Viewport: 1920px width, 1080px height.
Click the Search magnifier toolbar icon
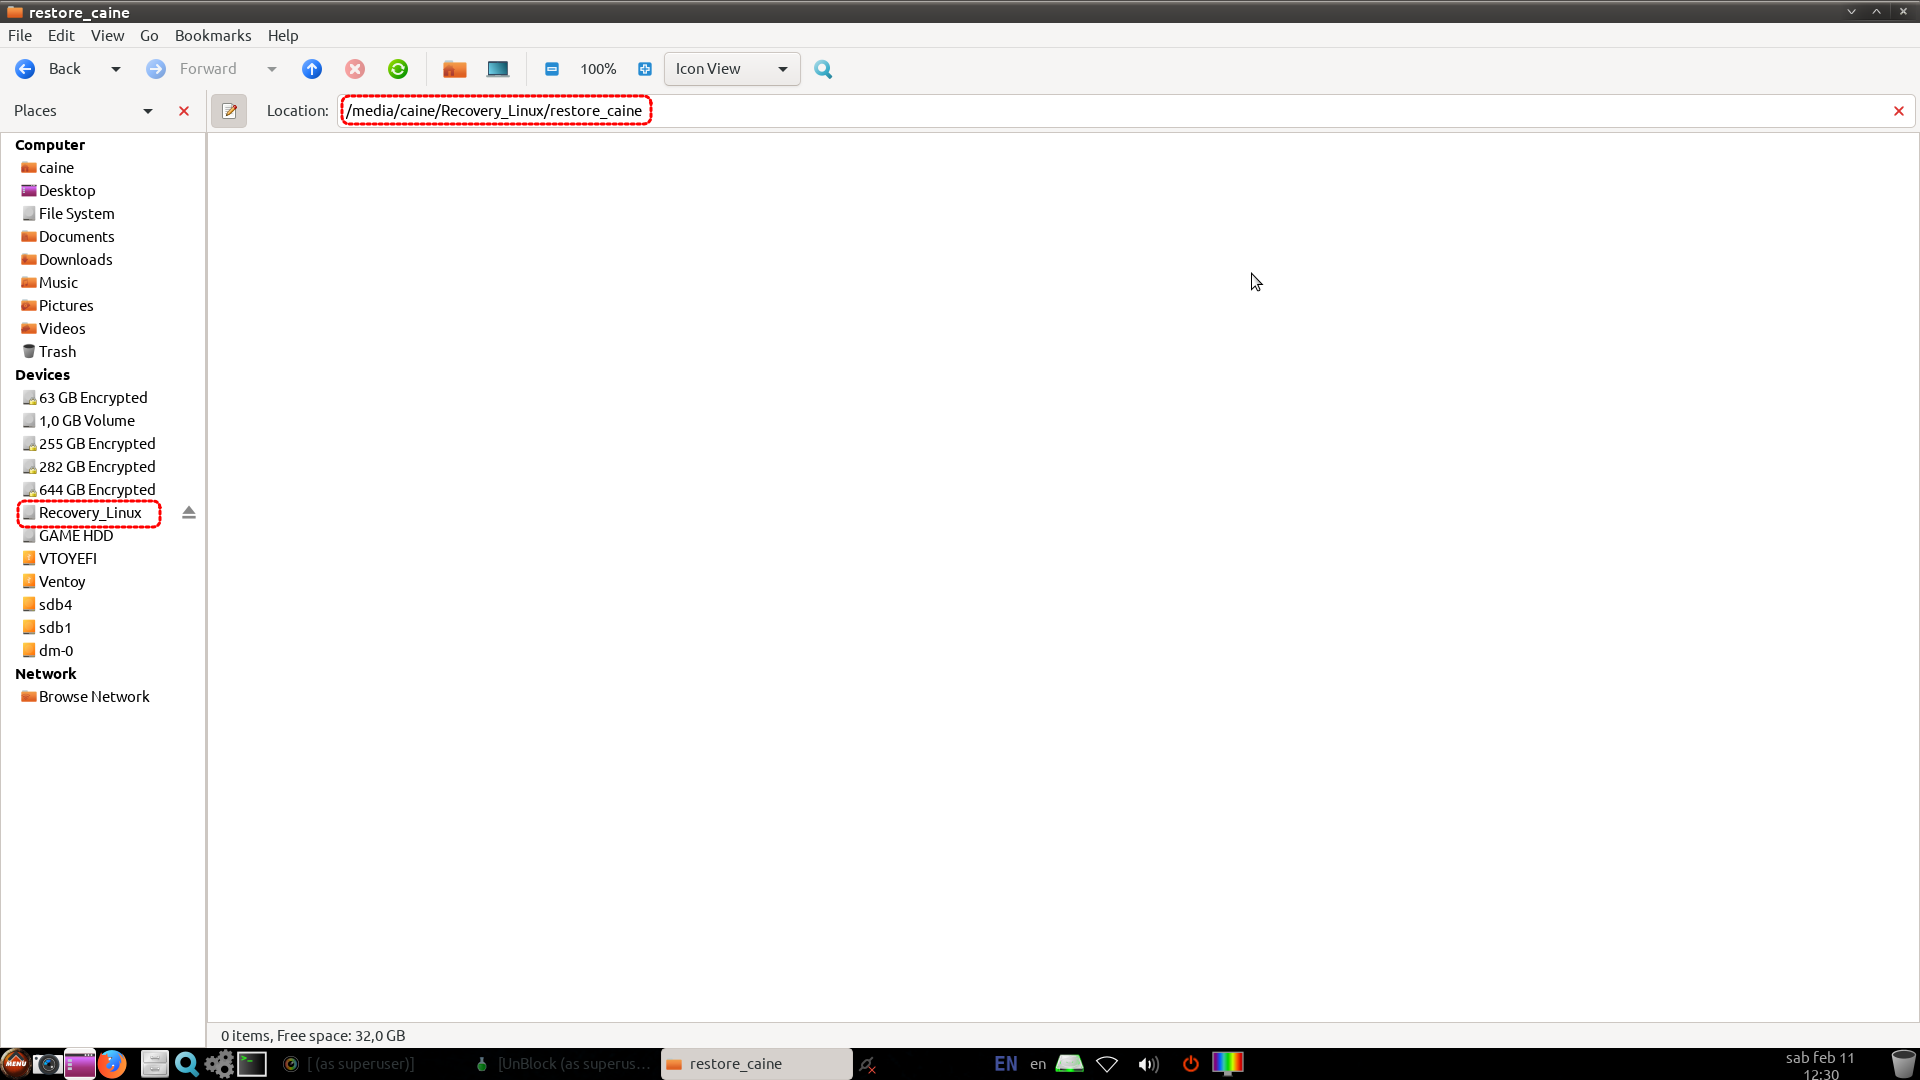(823, 69)
